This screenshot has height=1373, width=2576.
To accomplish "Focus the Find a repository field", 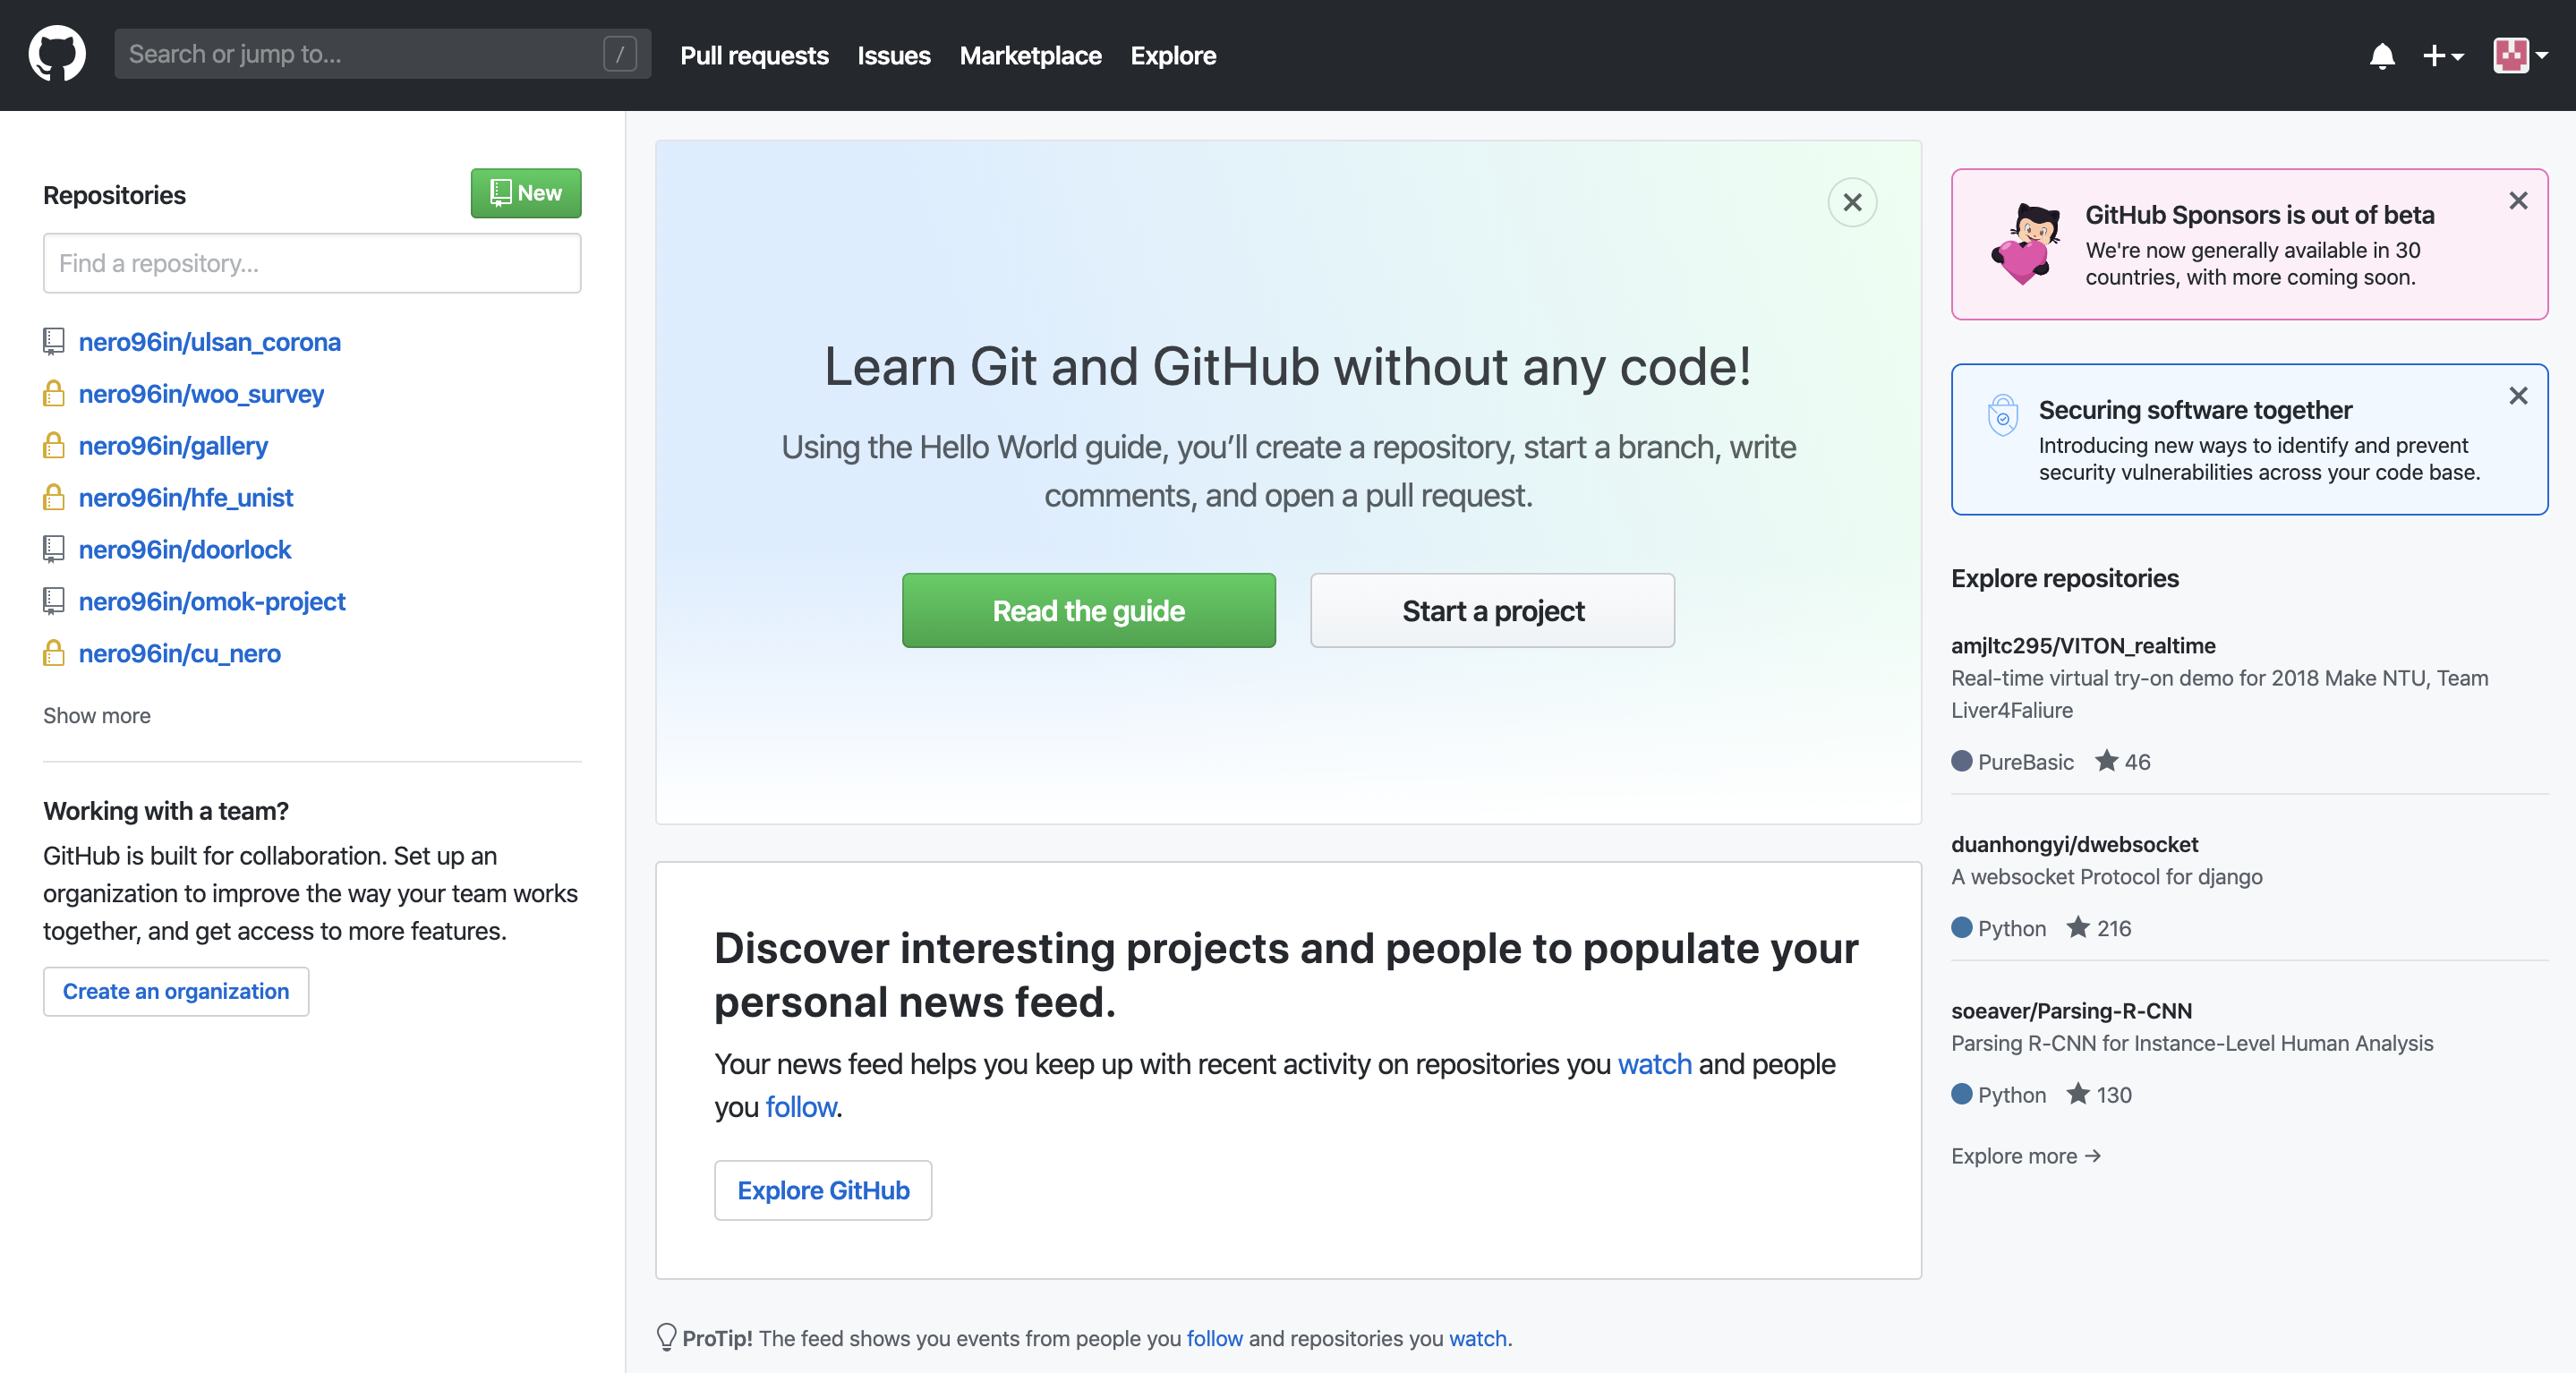I will [x=312, y=263].
